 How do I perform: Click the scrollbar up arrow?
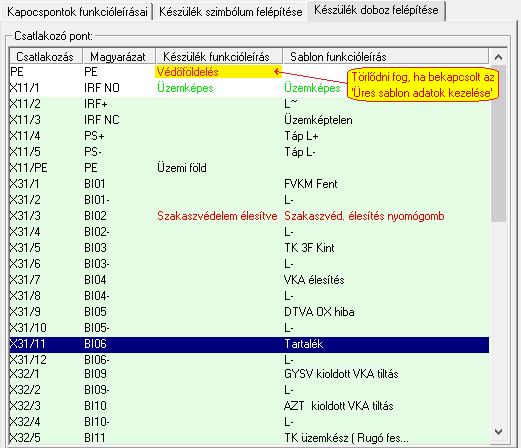pyautogui.click(x=498, y=57)
